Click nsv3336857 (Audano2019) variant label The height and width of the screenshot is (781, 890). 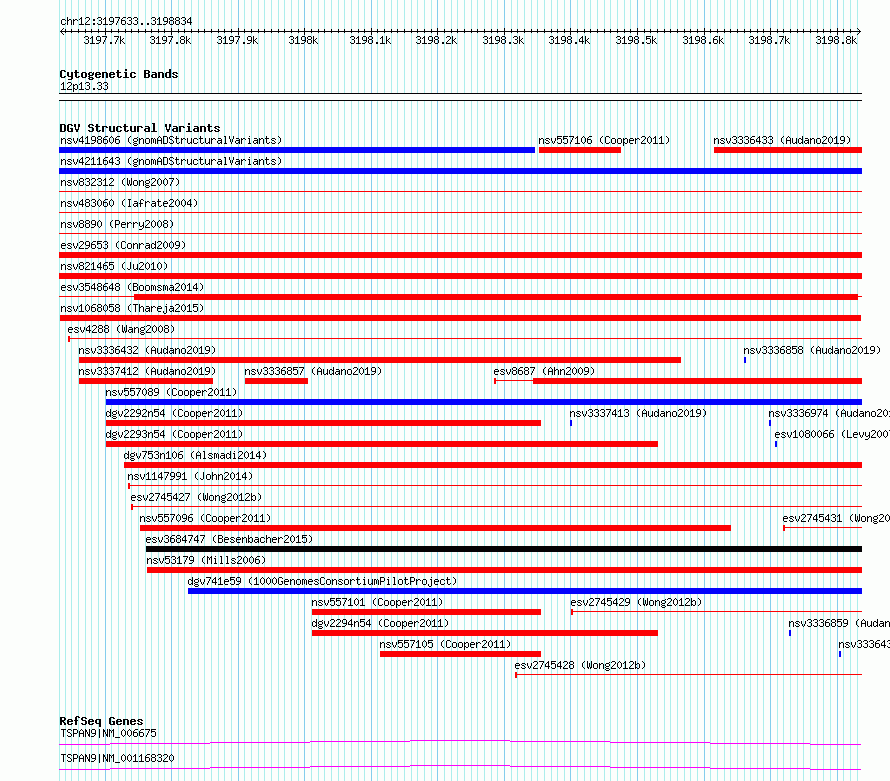click(313, 371)
